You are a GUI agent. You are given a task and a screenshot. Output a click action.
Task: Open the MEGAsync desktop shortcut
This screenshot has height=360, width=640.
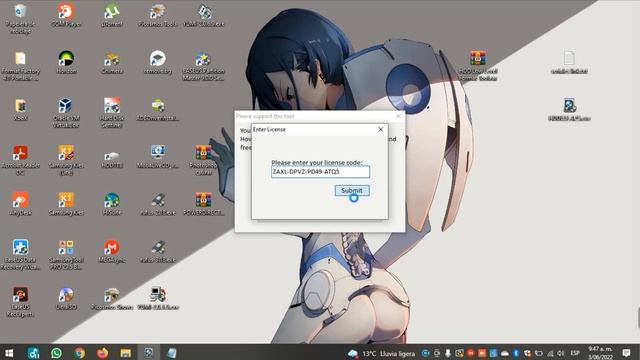(x=111, y=251)
